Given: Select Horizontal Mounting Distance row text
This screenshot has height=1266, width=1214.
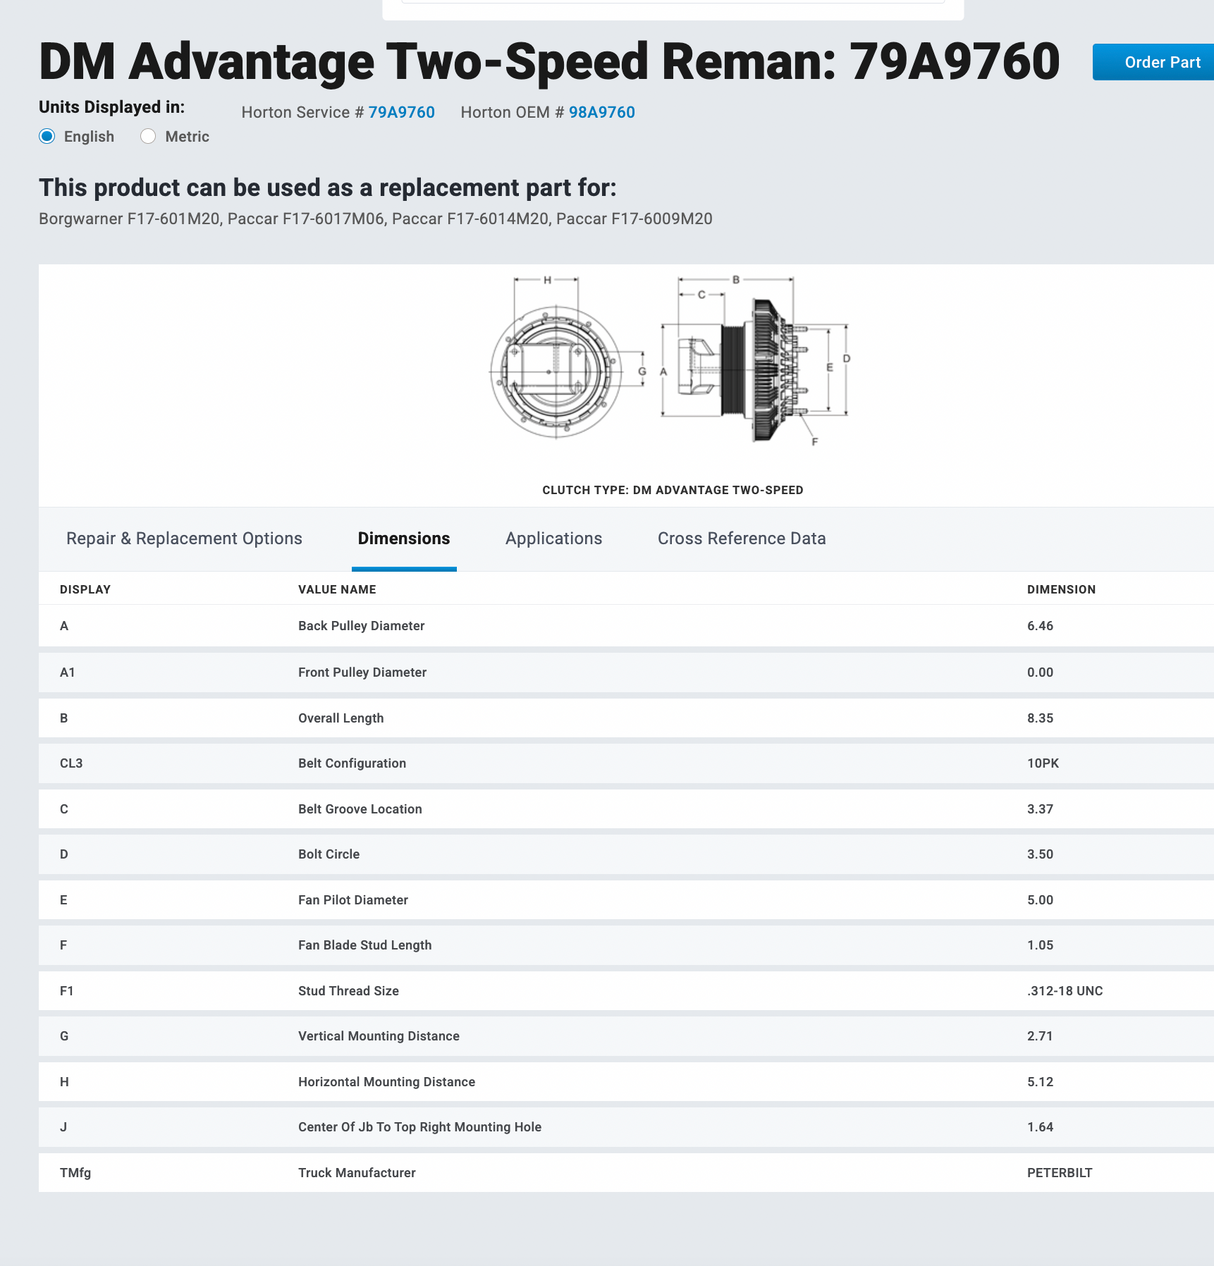Looking at the screenshot, I should pos(387,1082).
